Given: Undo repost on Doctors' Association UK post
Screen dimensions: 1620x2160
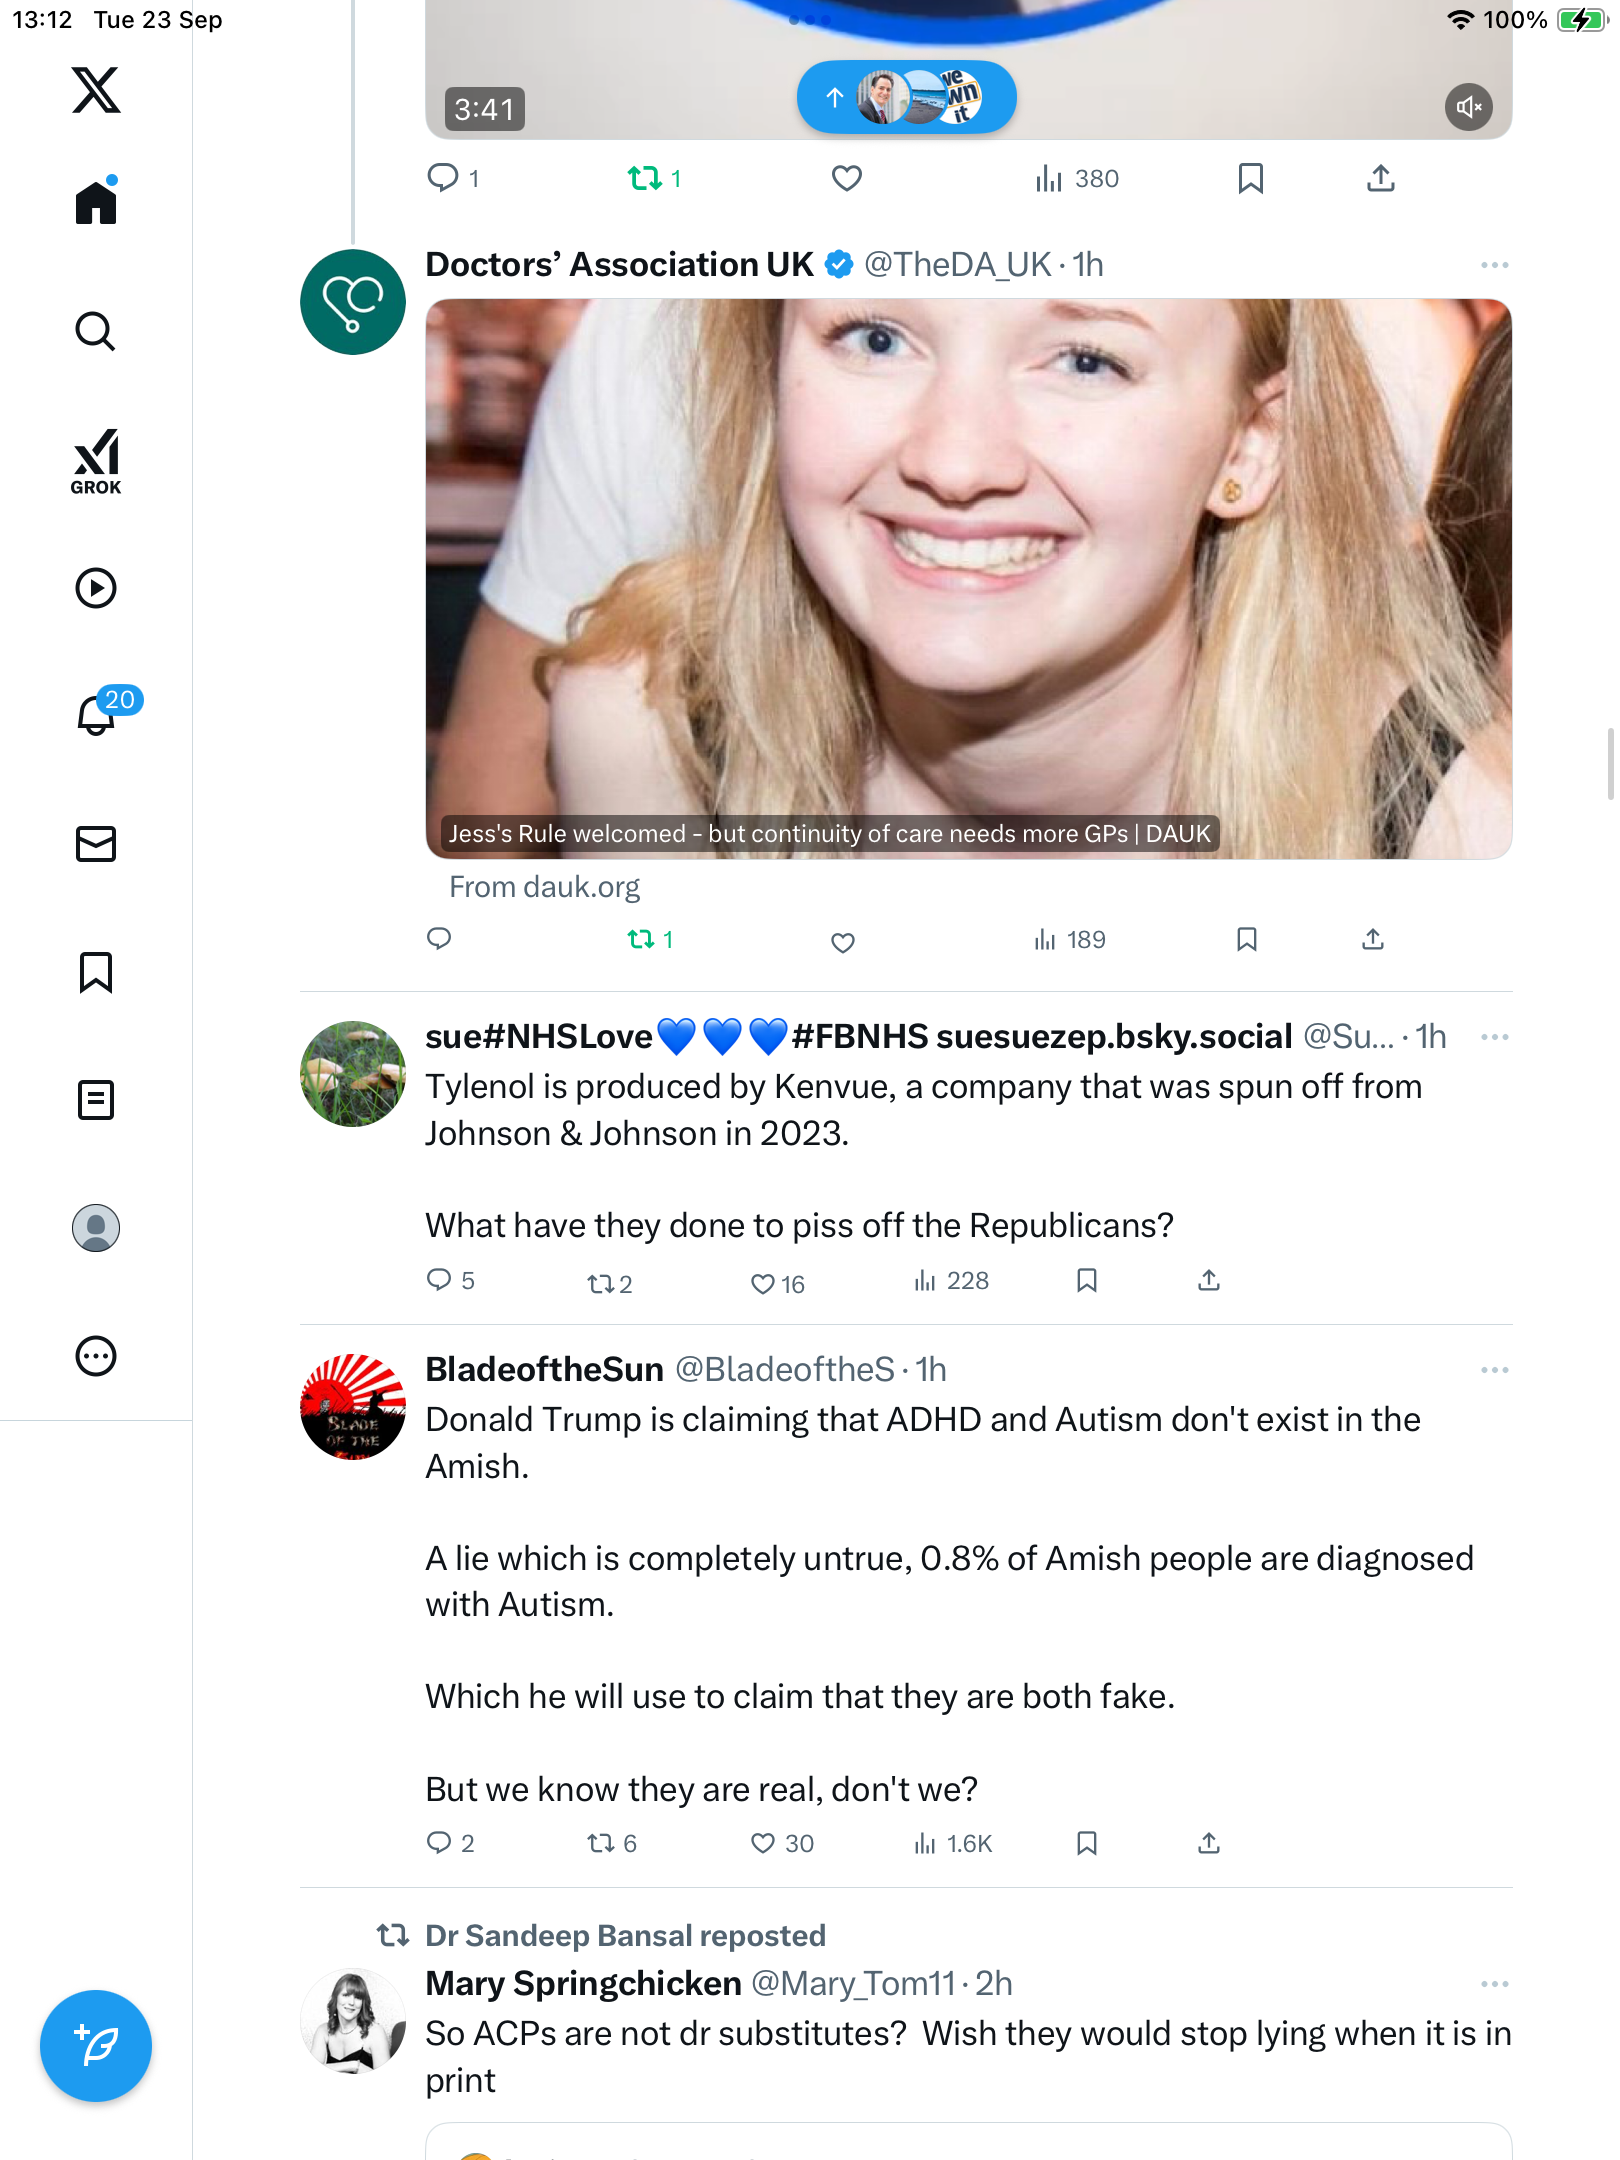Looking at the screenshot, I should [641, 939].
